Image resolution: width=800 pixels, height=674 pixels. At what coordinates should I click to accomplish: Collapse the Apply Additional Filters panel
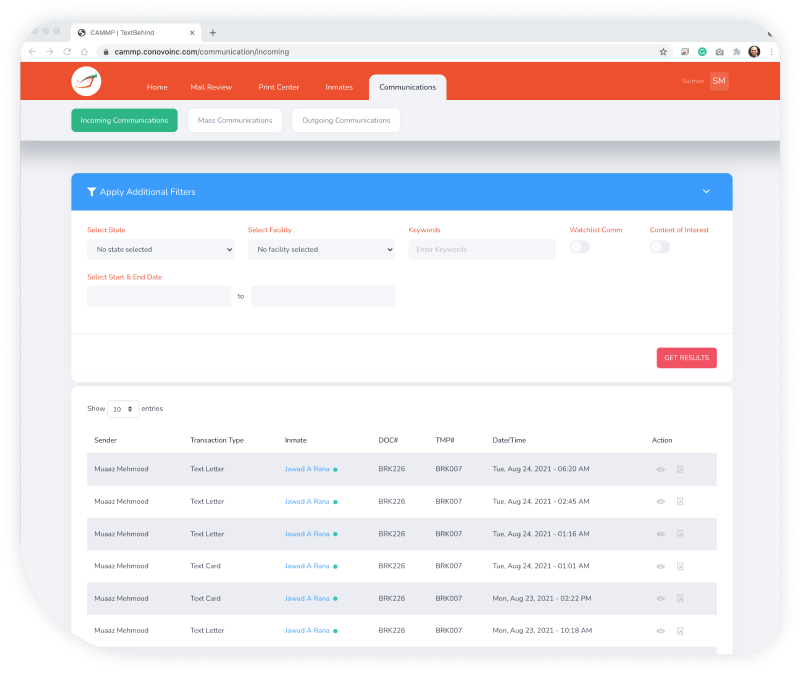coord(706,192)
